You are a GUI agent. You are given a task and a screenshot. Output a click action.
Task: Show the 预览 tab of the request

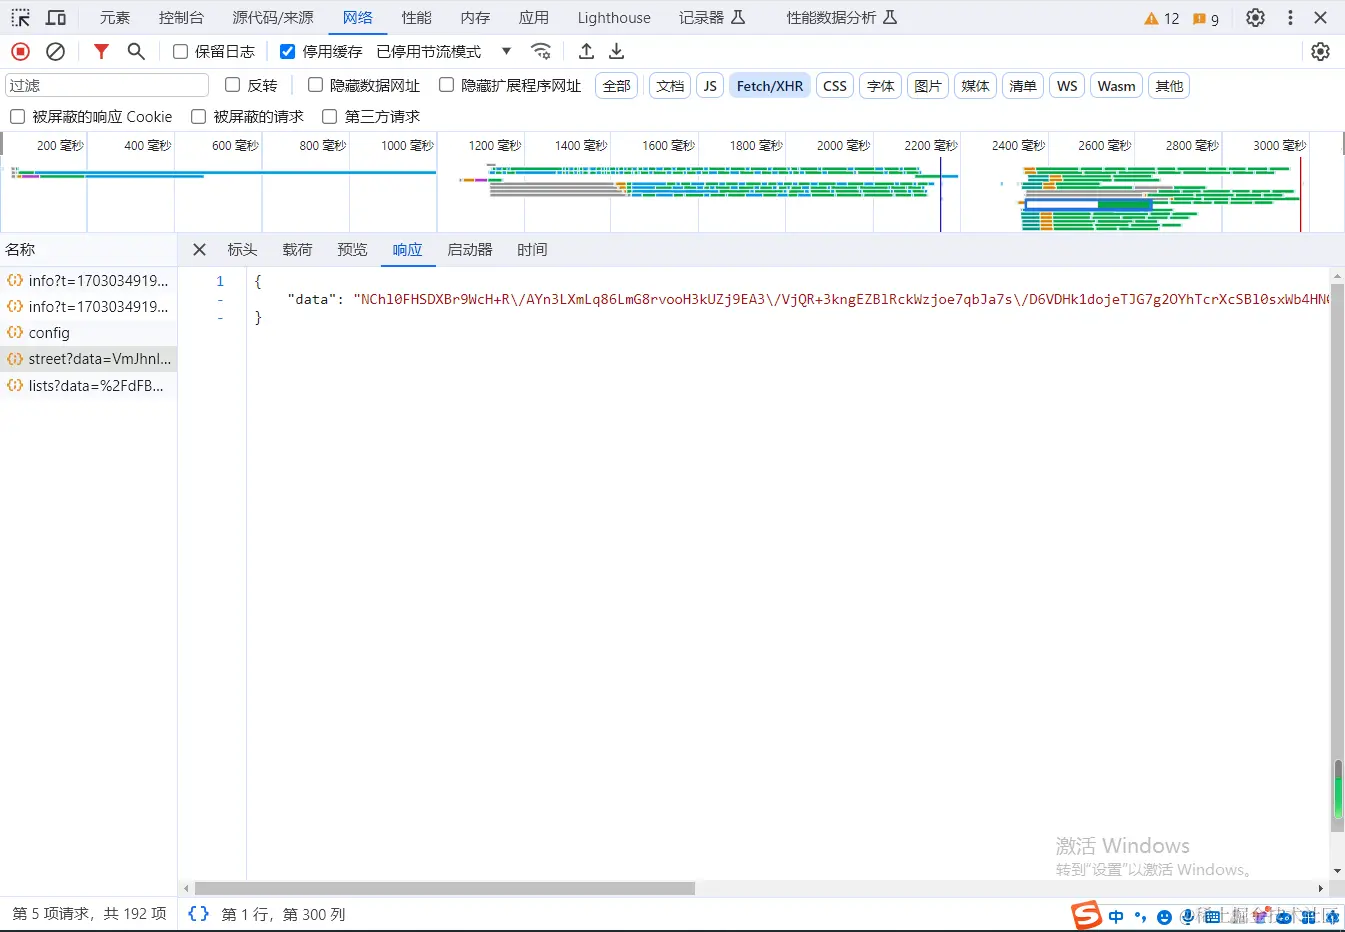point(352,250)
